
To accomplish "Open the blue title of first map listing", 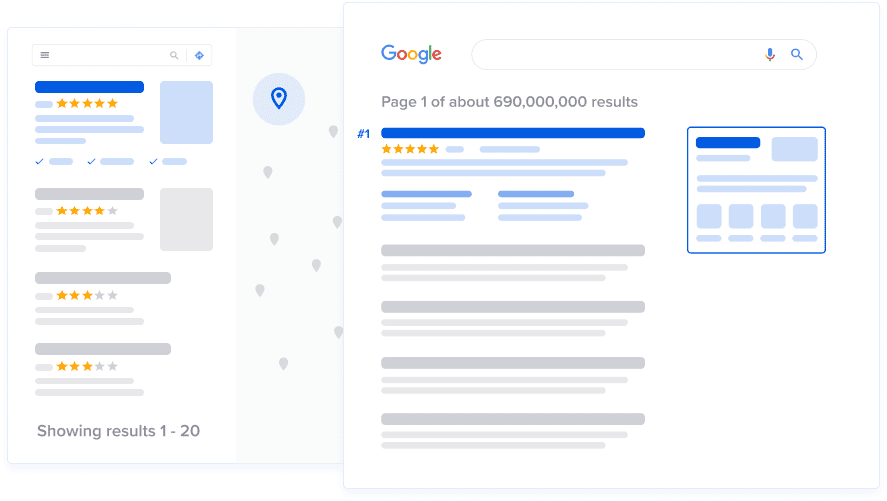I will [89, 87].
